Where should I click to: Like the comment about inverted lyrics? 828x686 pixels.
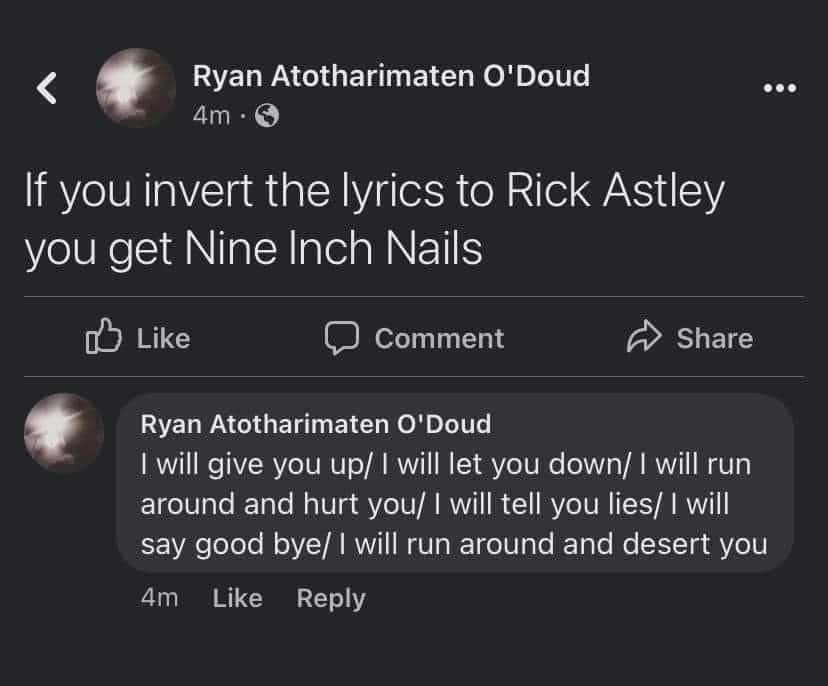[x=237, y=598]
